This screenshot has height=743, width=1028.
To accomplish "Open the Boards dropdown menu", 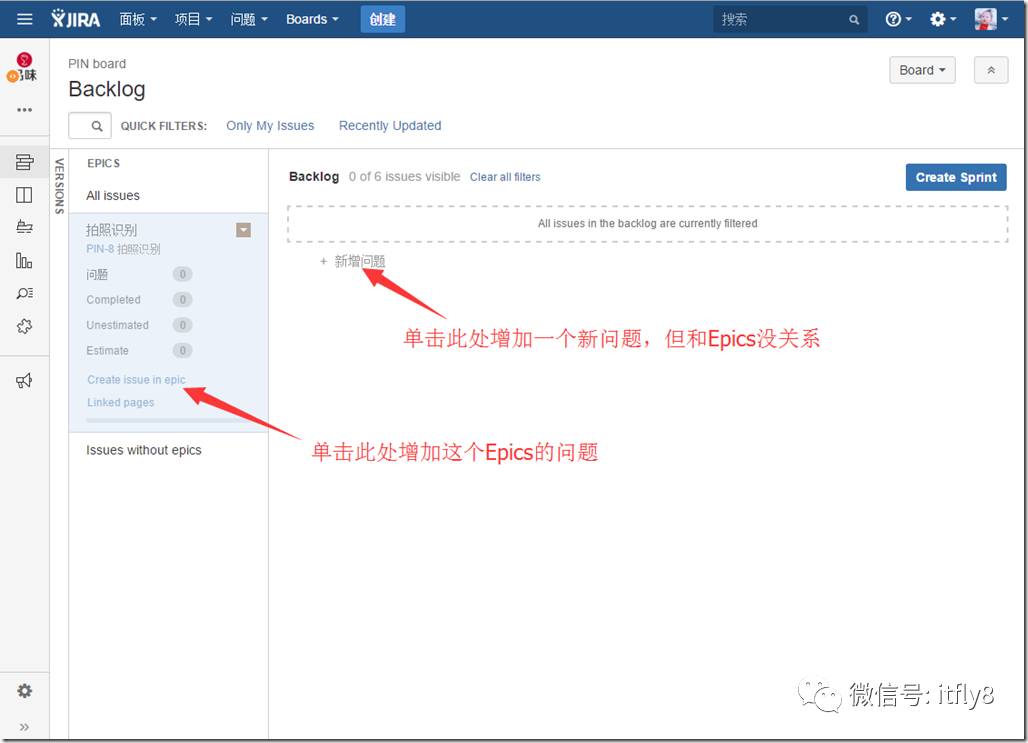I will 312,19.
